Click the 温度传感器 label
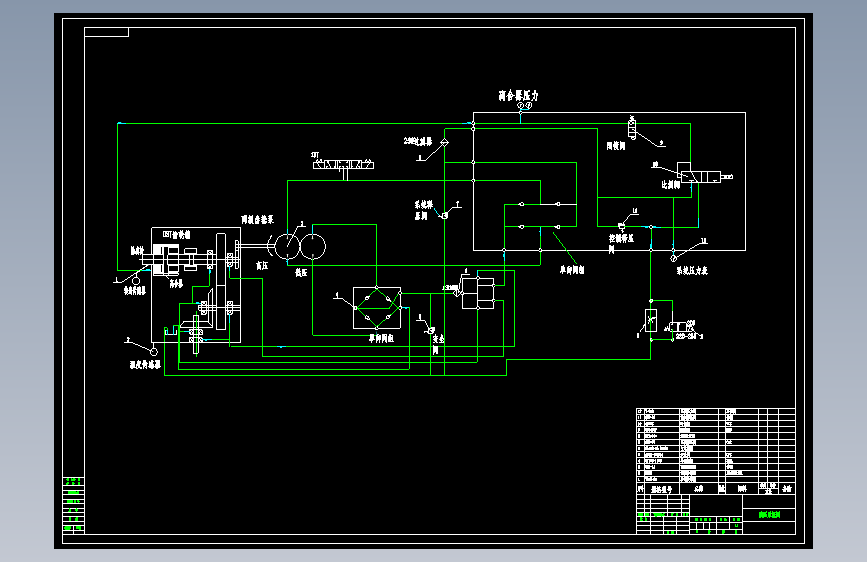867x562 pixels. [x=145, y=365]
